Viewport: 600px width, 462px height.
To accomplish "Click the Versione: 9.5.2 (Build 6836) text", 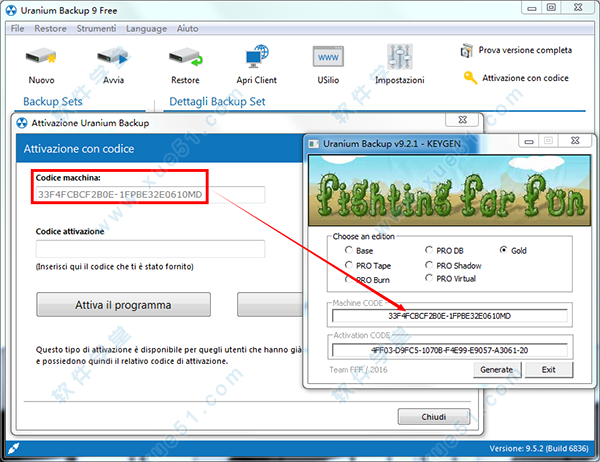I will point(539,448).
